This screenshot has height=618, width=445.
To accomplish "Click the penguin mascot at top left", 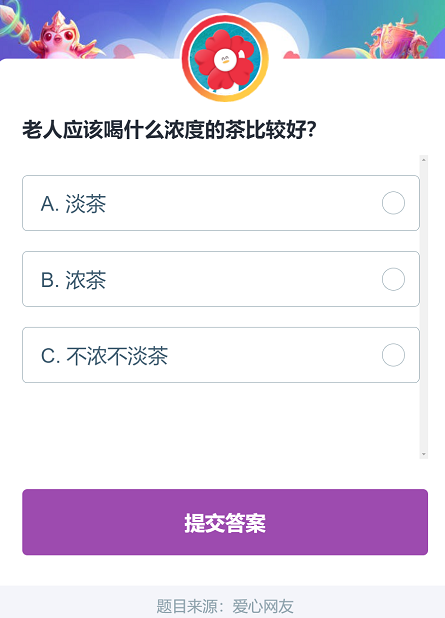I will (x=65, y=36).
